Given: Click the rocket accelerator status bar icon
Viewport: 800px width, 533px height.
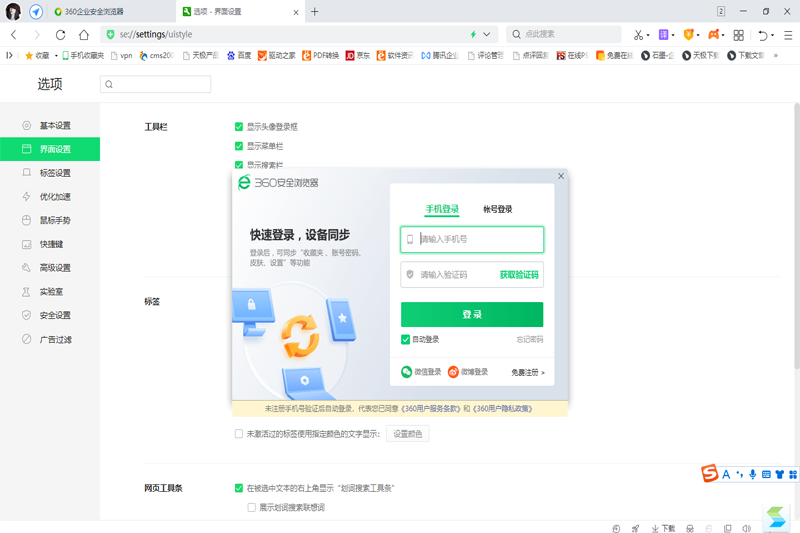Looking at the screenshot, I should [x=635, y=528].
